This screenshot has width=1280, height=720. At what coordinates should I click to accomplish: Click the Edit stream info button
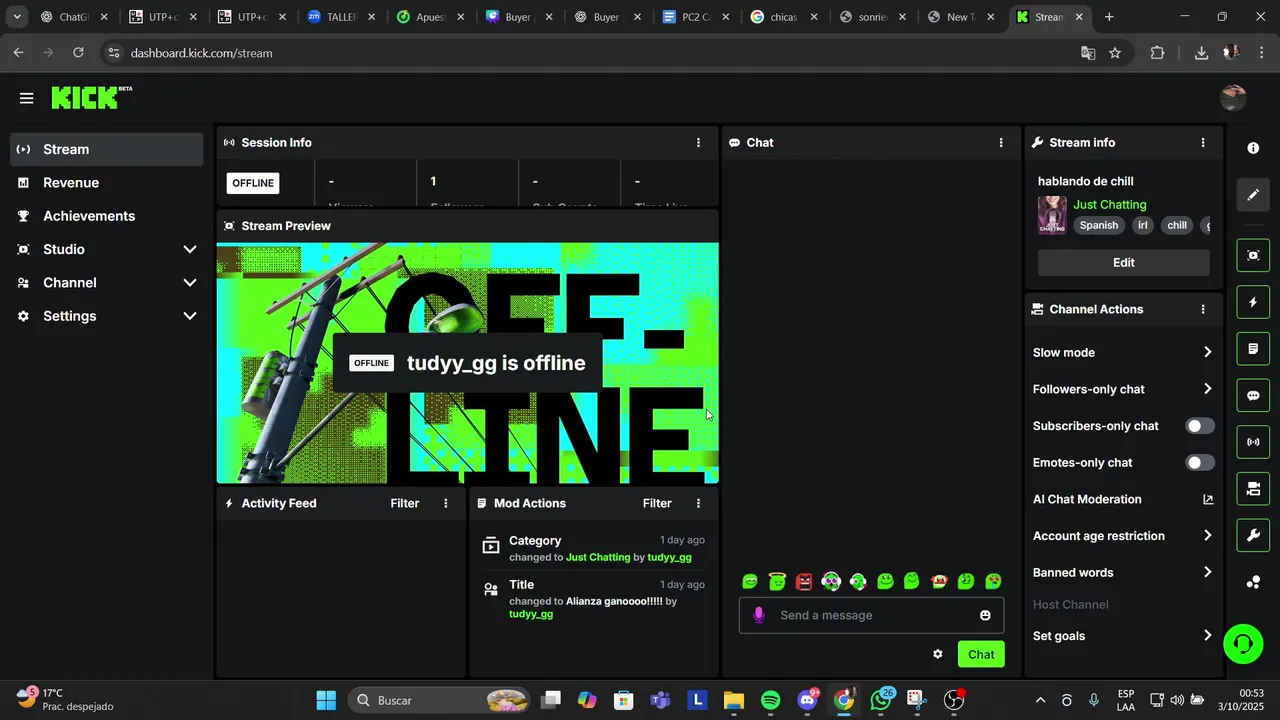1123,263
